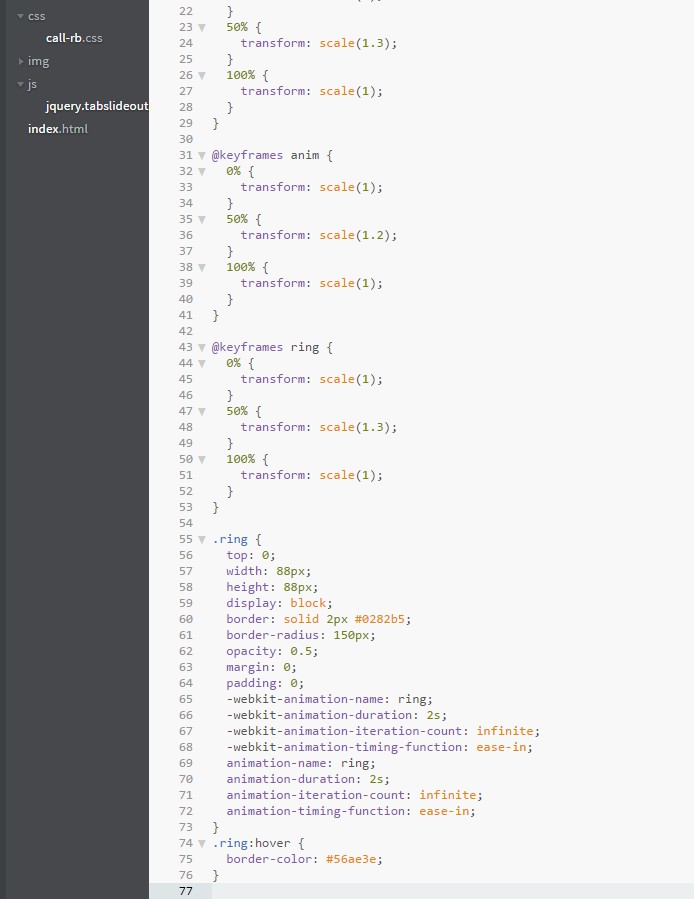The width and height of the screenshot is (694, 899).
Task: Fold the 50% block at line 47
Action: pyautogui.click(x=202, y=411)
